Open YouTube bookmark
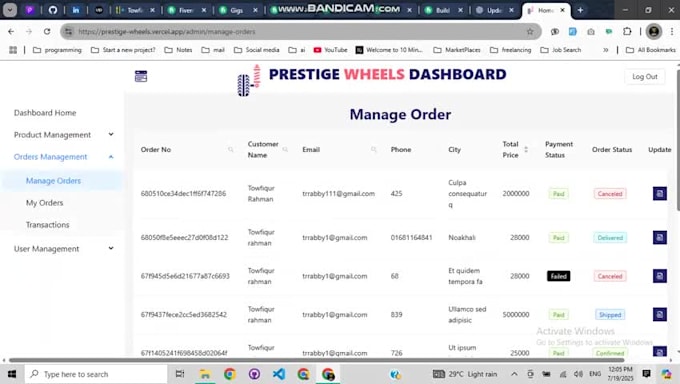This screenshot has width=680, height=384. point(330,50)
